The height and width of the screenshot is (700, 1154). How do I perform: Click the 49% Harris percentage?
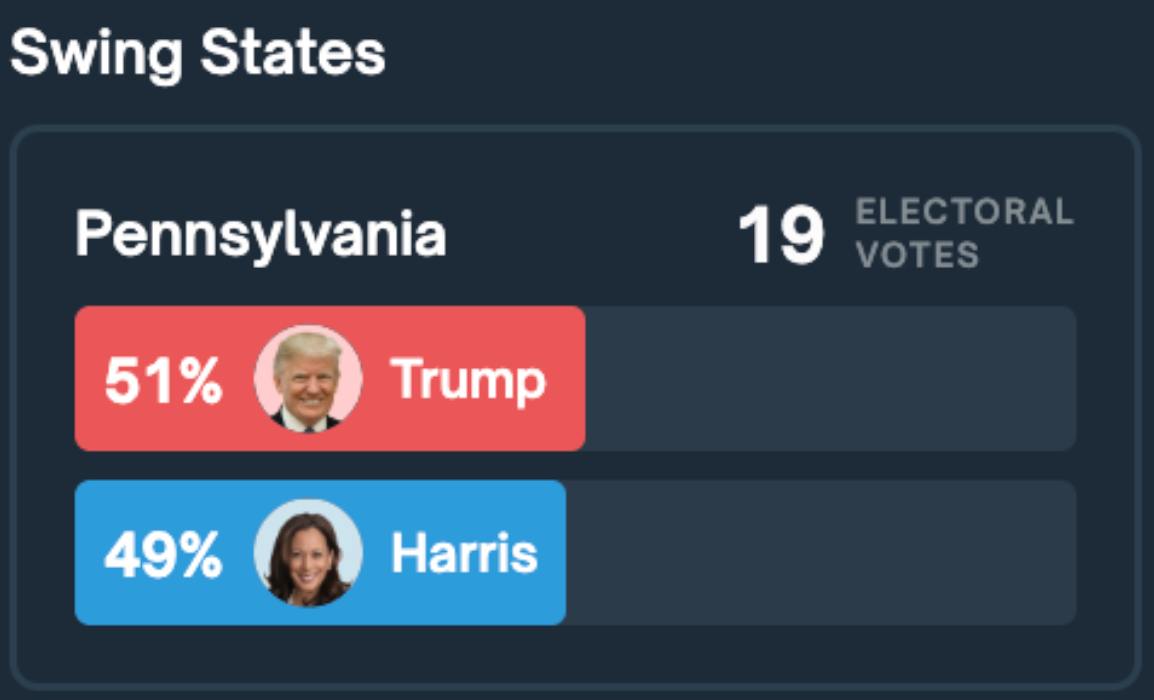[163, 555]
